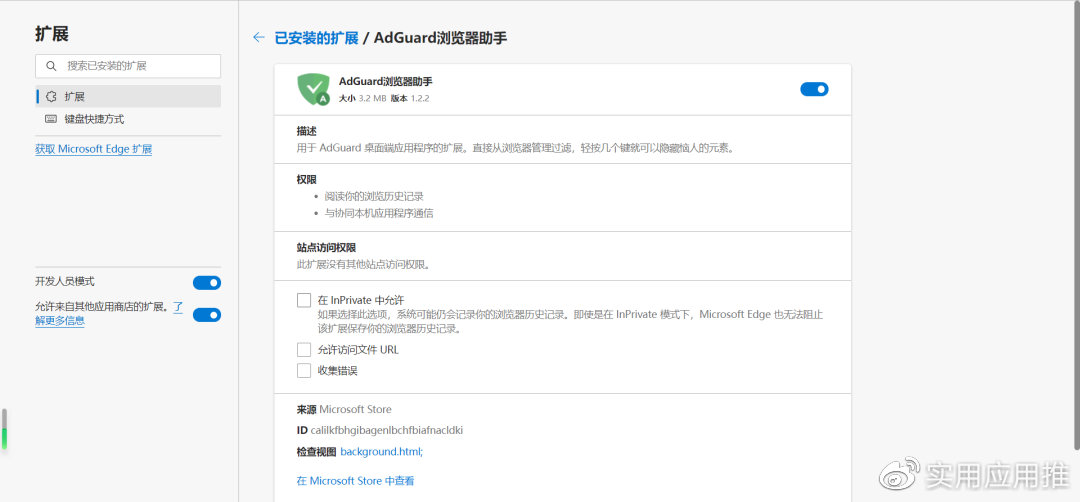Turn off 开发人员模式 toggle
Image resolution: width=1080 pixels, height=502 pixels.
coord(207,282)
